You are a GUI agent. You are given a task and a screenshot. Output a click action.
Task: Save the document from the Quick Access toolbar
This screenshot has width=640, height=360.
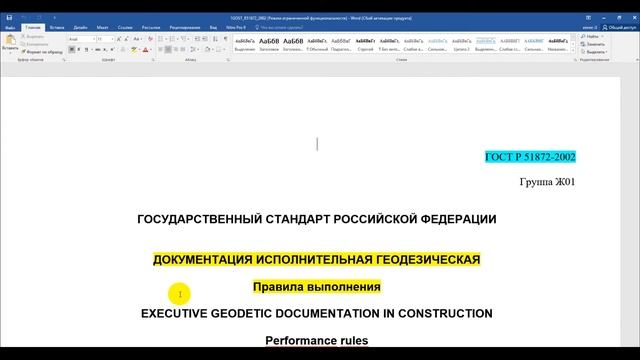click(x=9, y=18)
